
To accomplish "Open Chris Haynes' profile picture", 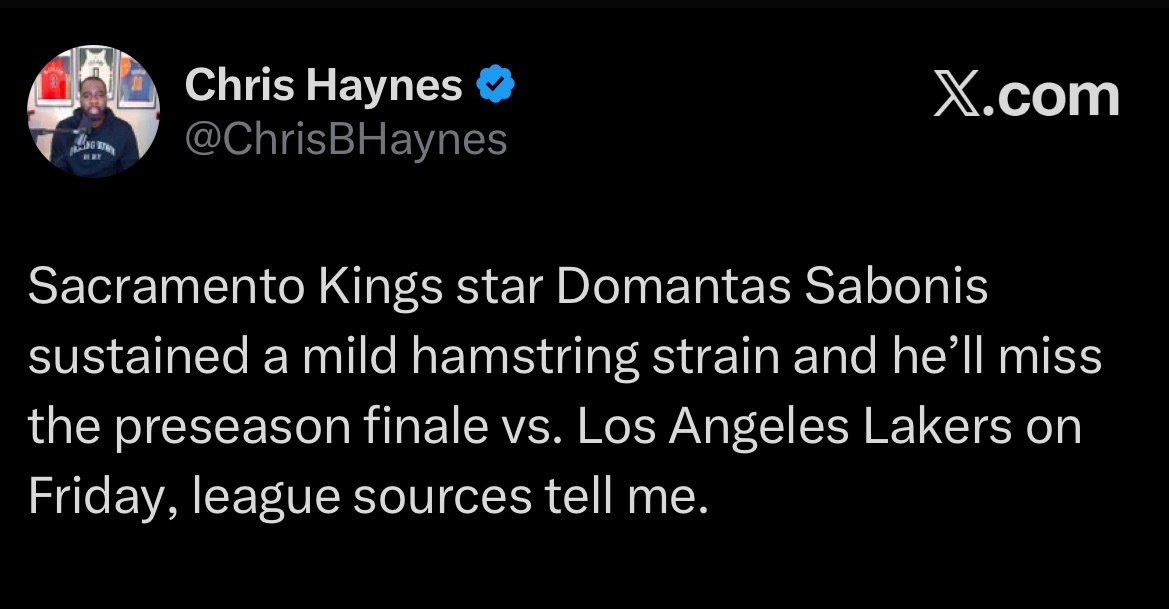I will coord(92,110).
